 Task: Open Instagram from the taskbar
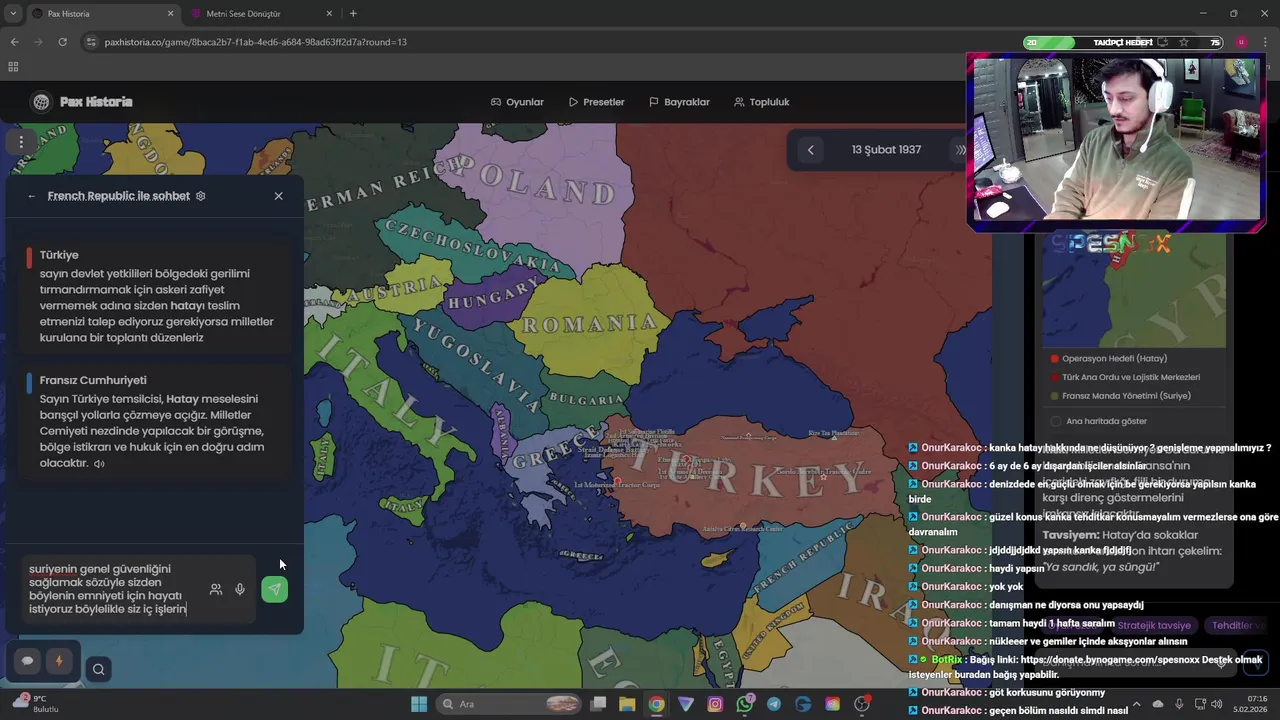pyautogui.click(x=715, y=704)
